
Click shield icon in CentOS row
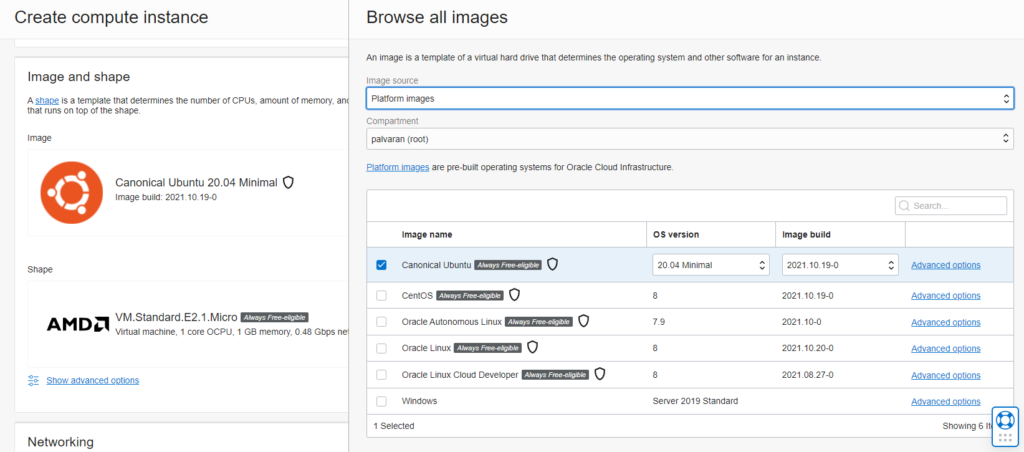coord(515,295)
